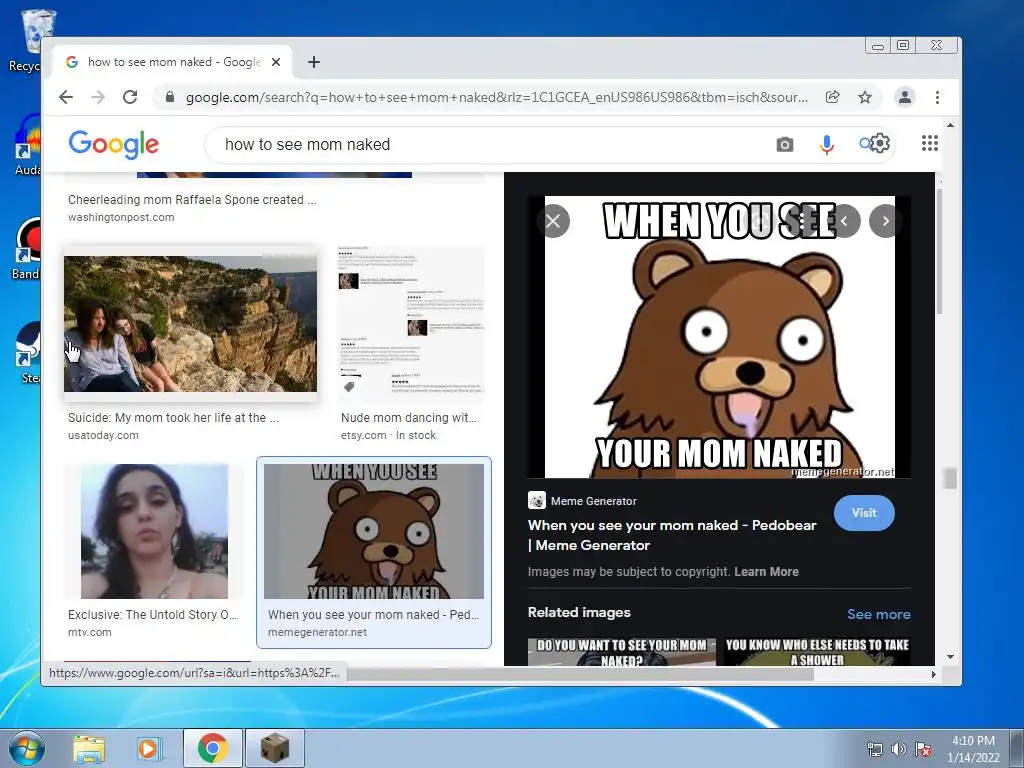Share this page from address bar

click(x=833, y=97)
